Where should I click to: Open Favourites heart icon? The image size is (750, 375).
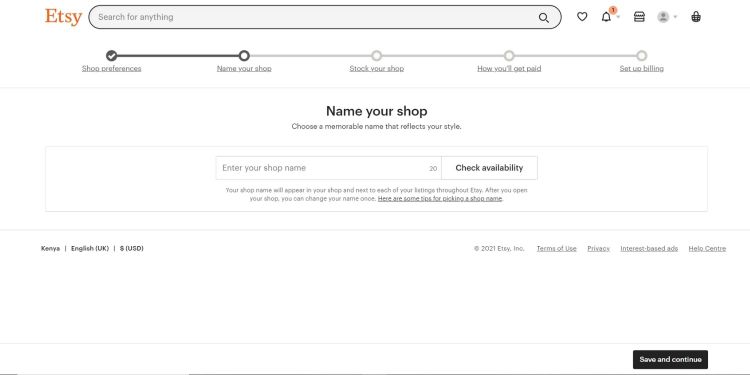click(x=582, y=17)
